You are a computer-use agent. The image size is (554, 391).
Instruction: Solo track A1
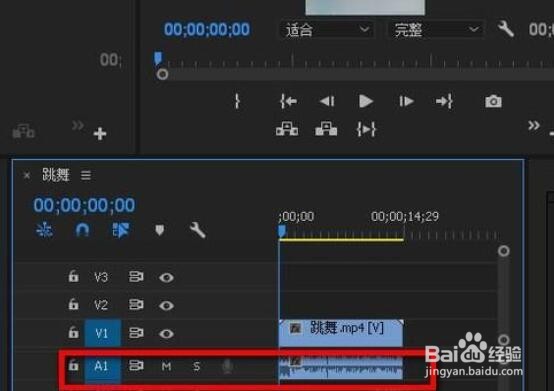(197, 367)
